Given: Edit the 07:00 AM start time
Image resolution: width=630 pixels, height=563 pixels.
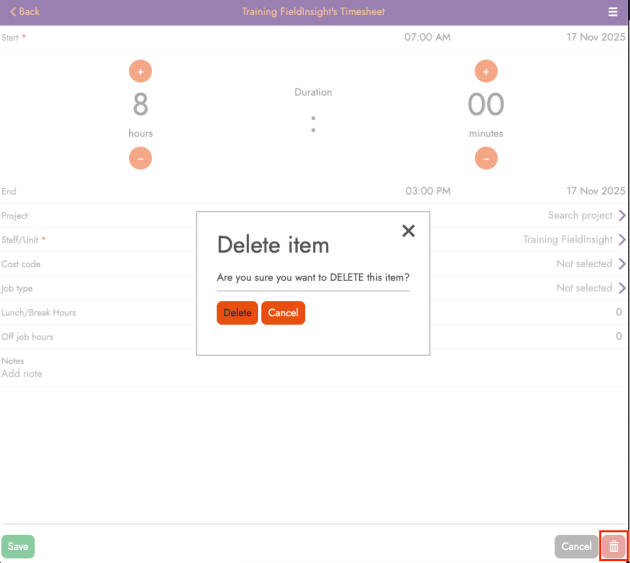Looking at the screenshot, I should pyautogui.click(x=427, y=37).
